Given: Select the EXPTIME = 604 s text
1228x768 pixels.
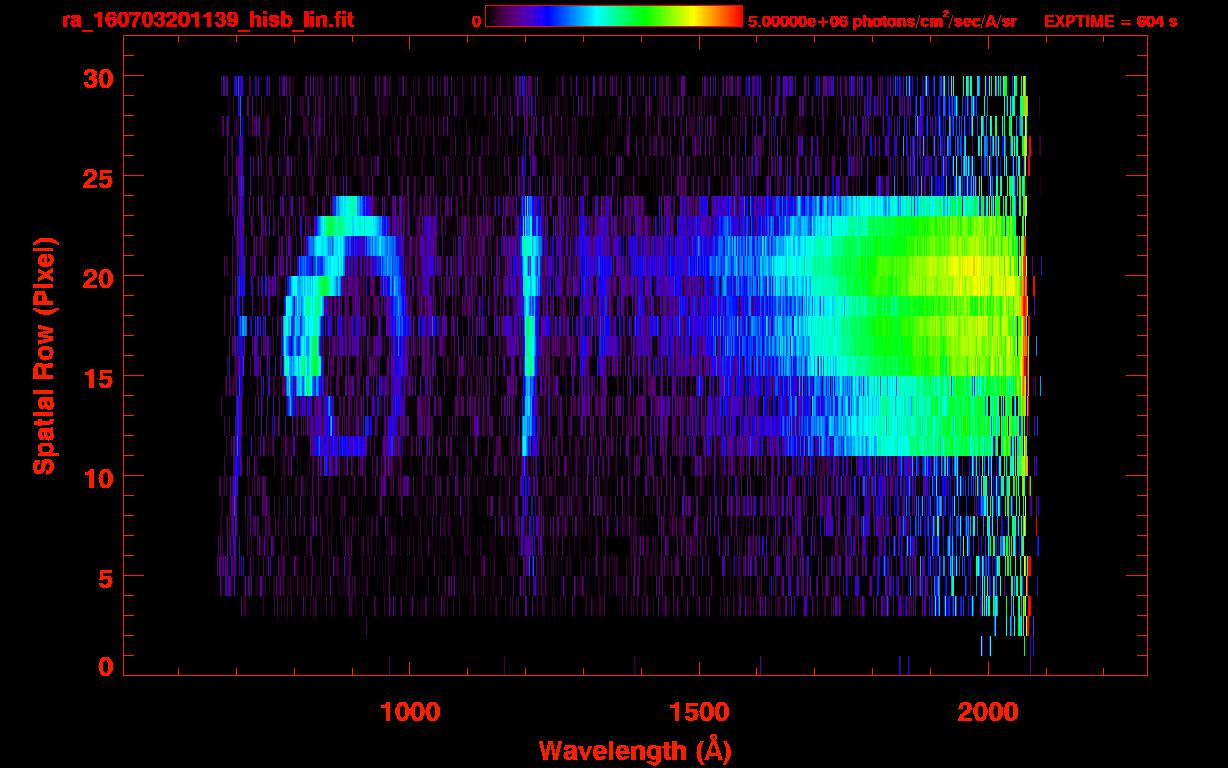Looking at the screenshot, I should tap(1110, 21).
